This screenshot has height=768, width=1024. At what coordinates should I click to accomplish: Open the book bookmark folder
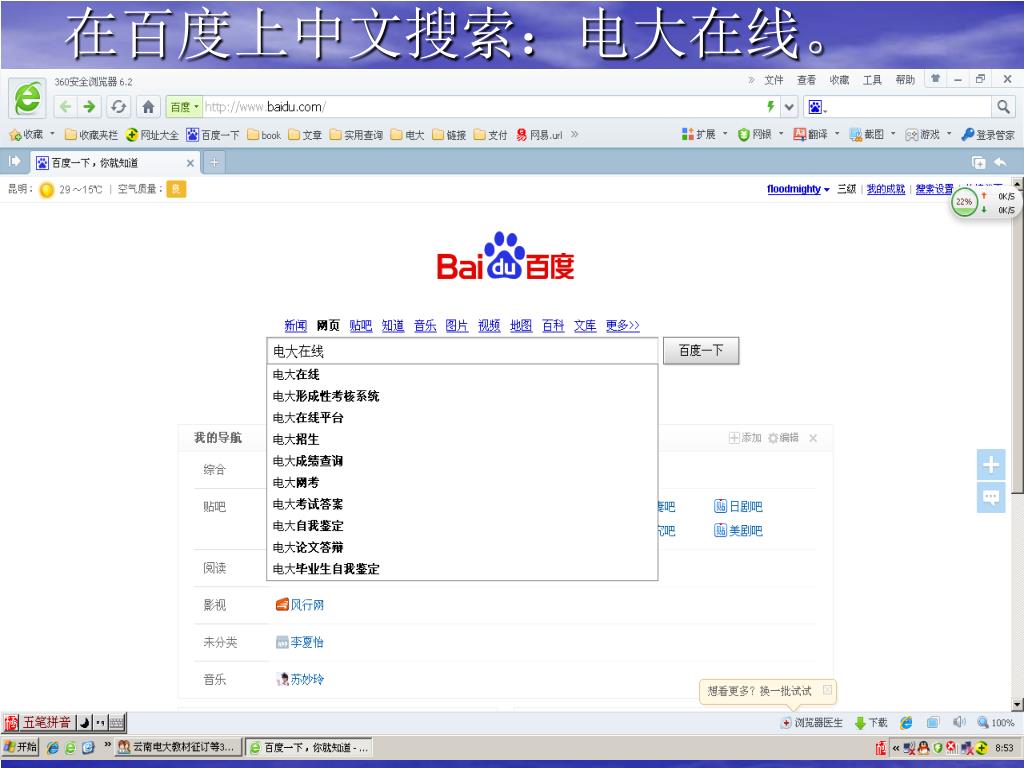click(x=264, y=135)
